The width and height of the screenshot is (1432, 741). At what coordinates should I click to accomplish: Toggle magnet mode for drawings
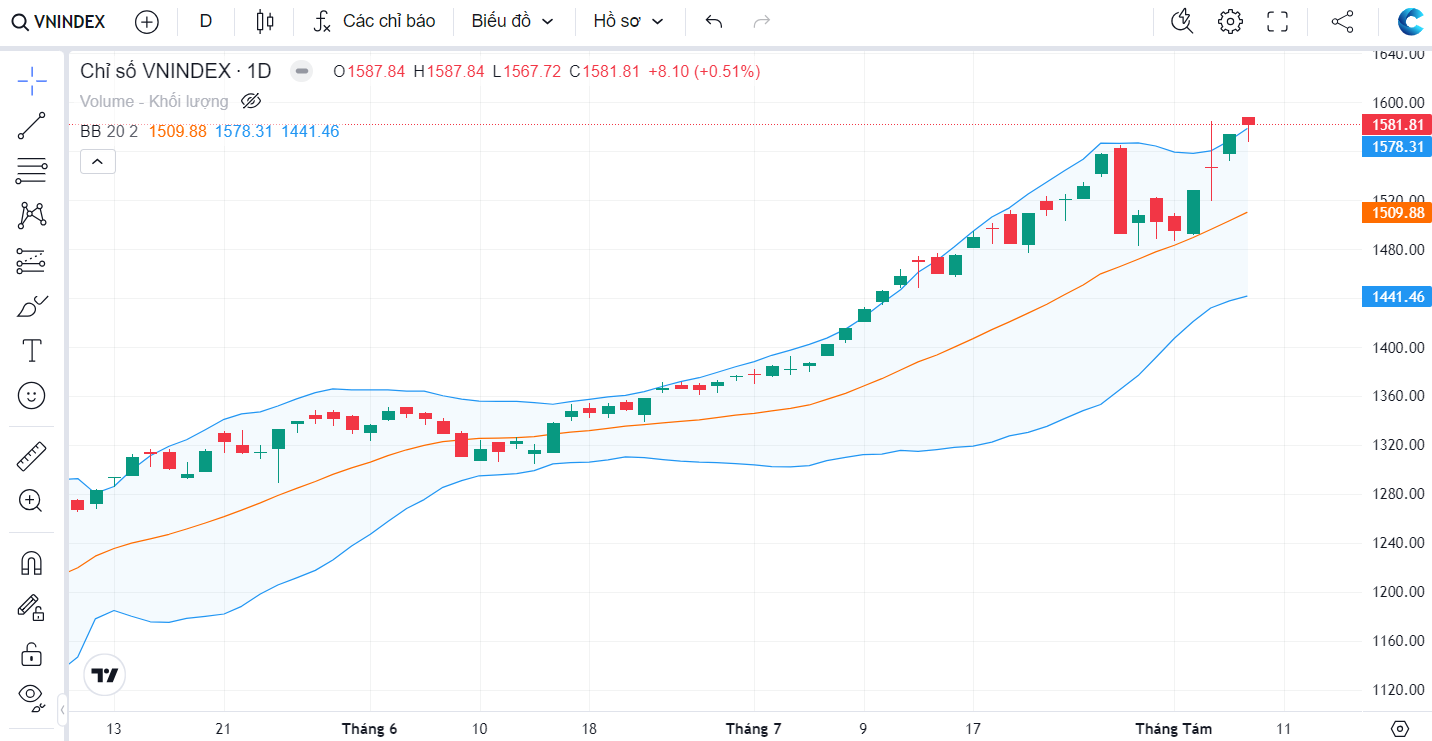[x=32, y=563]
